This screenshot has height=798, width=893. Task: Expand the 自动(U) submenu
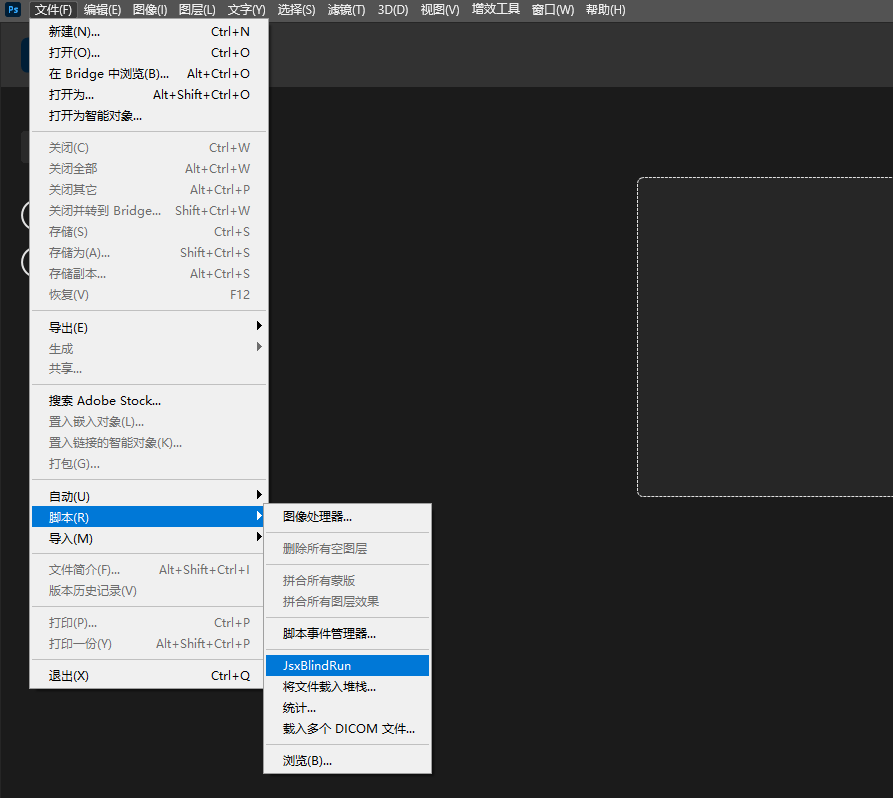[x=70, y=496]
